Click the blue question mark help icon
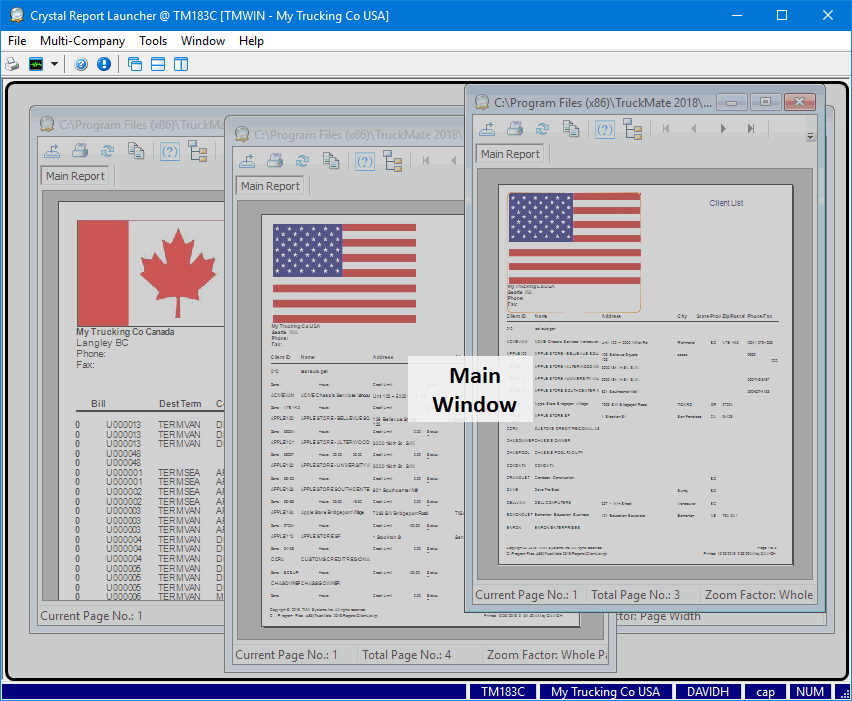The height and width of the screenshot is (701, 852). (x=81, y=64)
